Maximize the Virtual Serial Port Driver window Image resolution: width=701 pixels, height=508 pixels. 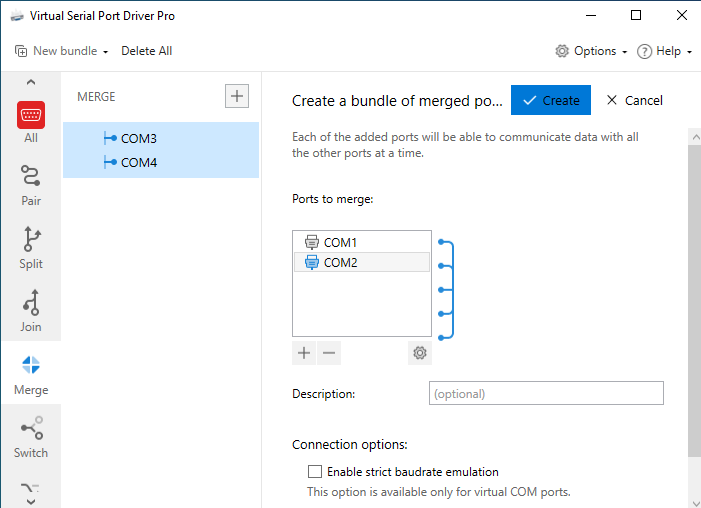636,15
